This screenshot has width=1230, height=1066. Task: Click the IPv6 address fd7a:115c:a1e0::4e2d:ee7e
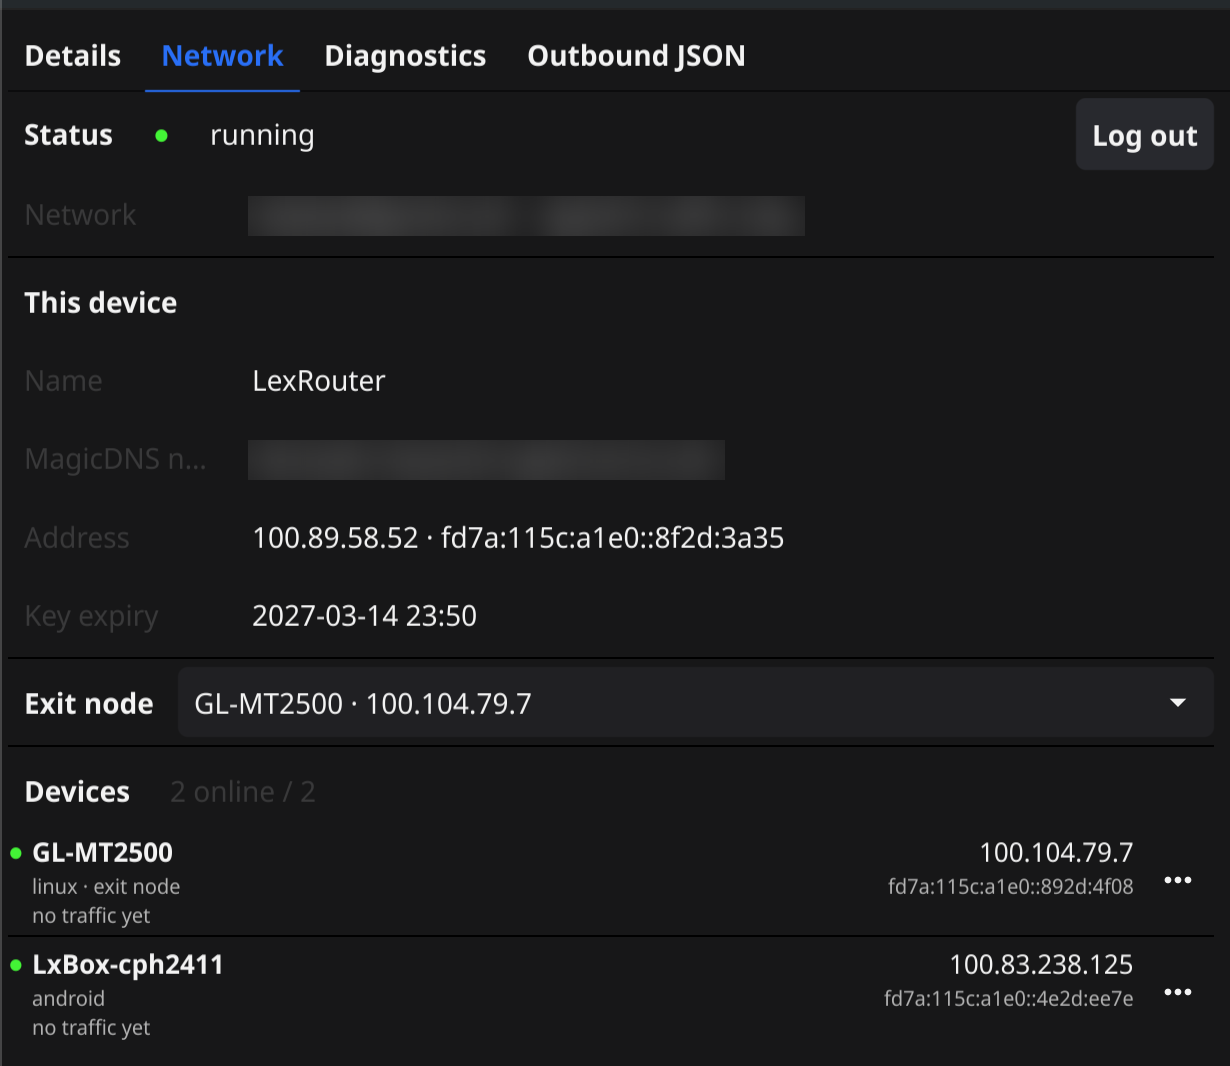coord(1008,998)
